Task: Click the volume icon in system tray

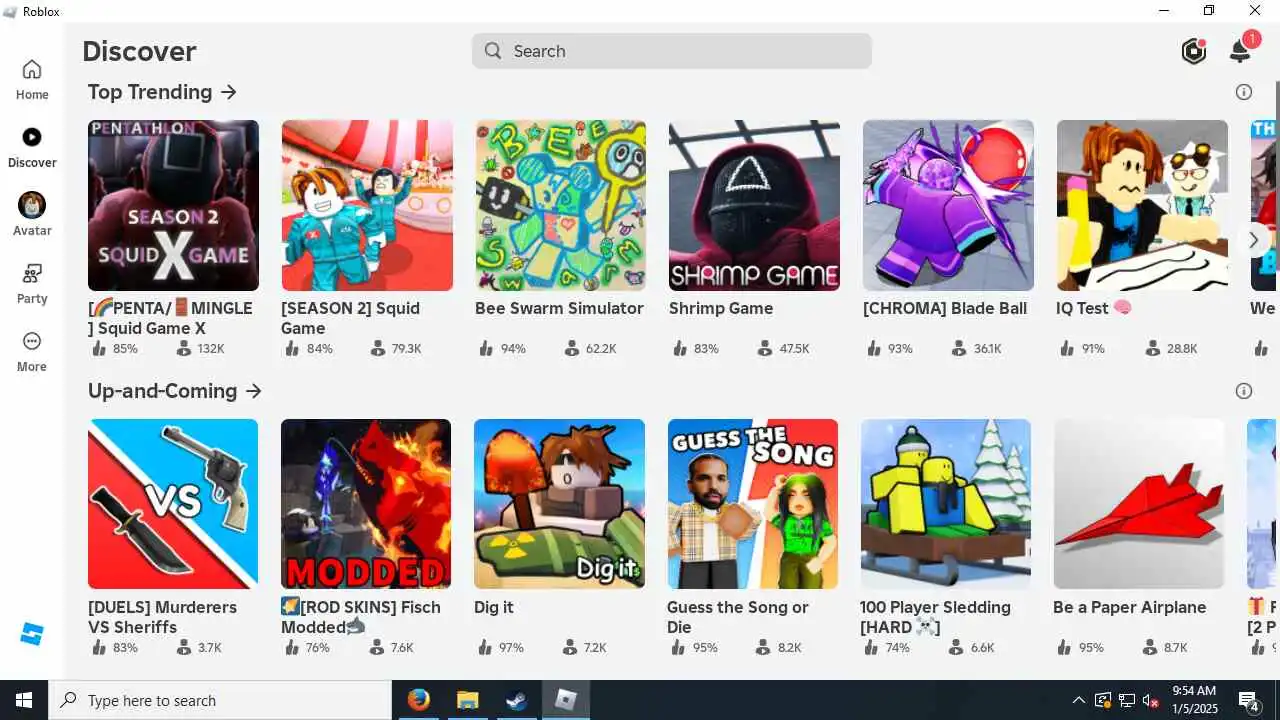Action: 1151,700
